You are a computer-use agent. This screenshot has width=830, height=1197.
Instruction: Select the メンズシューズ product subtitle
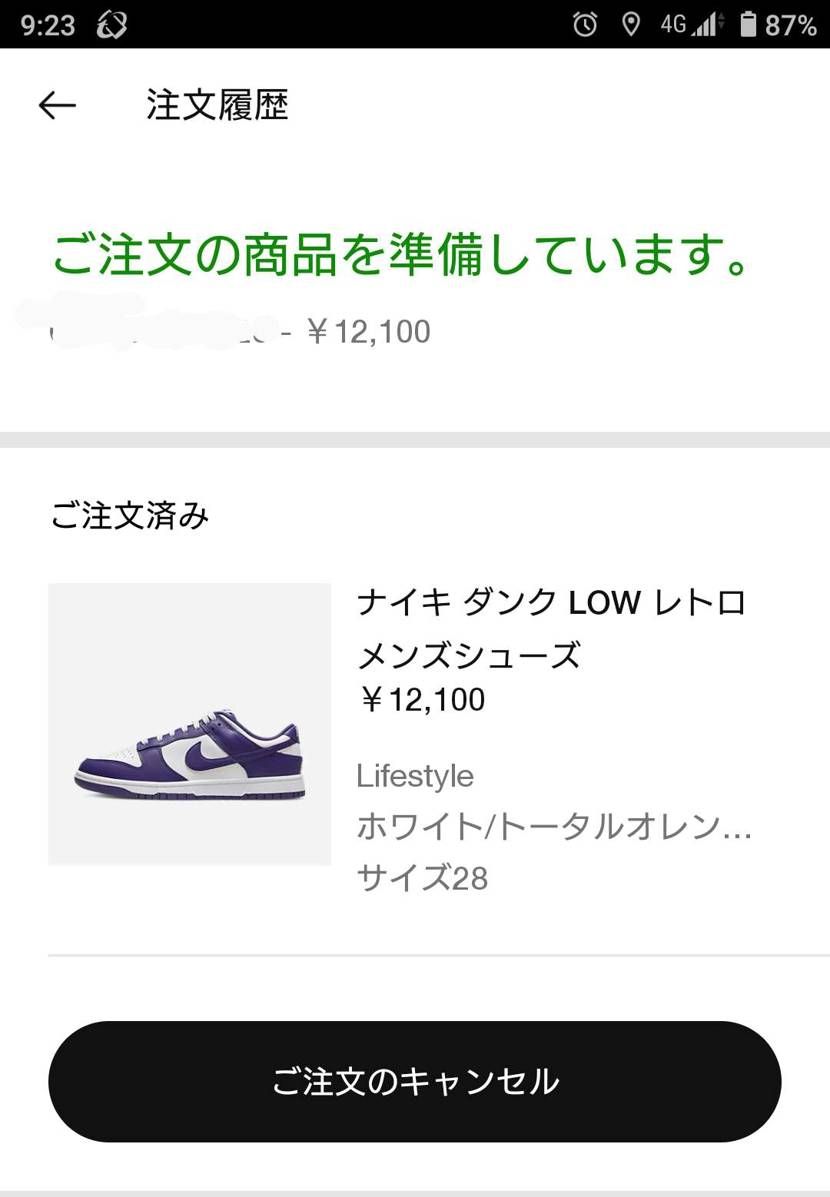click(470, 656)
